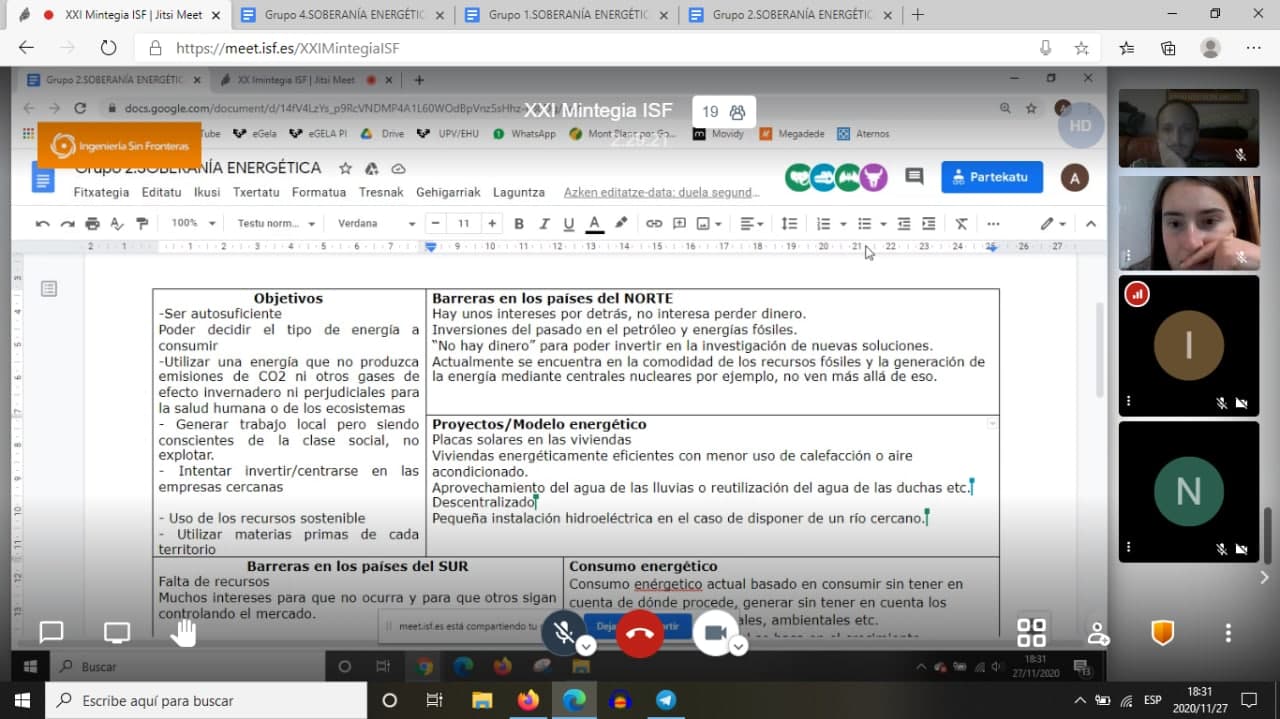This screenshot has height=719, width=1280.
Task: Collapse the participant filmstrip with side arrow
Action: coord(1264,577)
